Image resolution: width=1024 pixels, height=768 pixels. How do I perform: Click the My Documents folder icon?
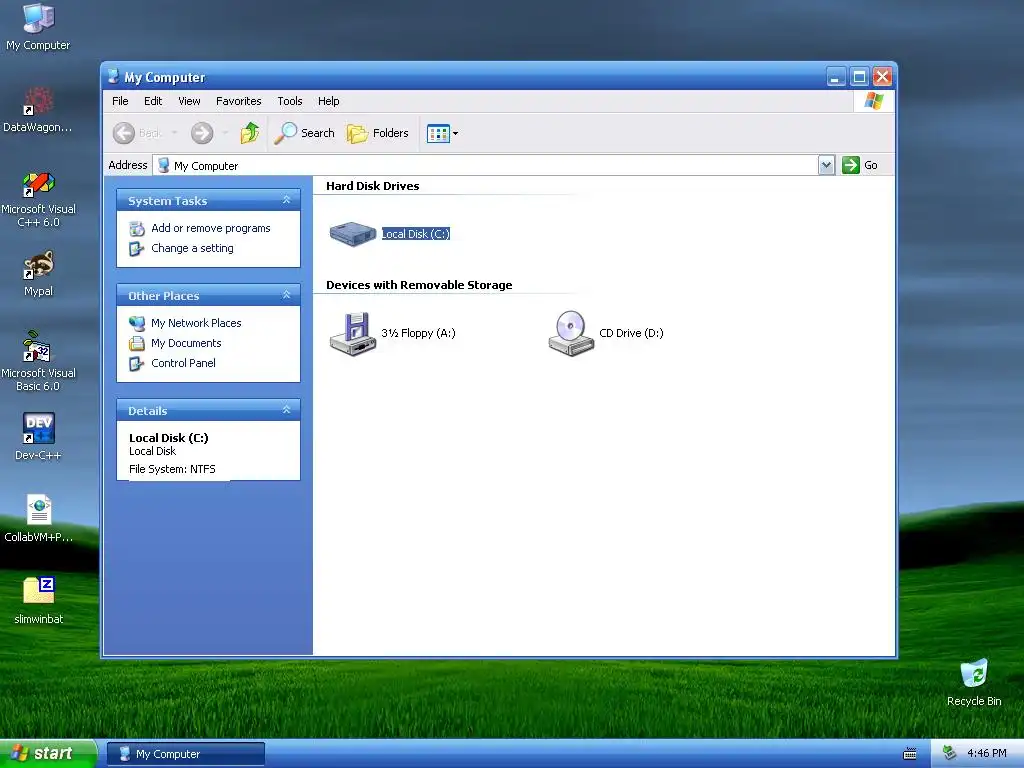click(136, 344)
